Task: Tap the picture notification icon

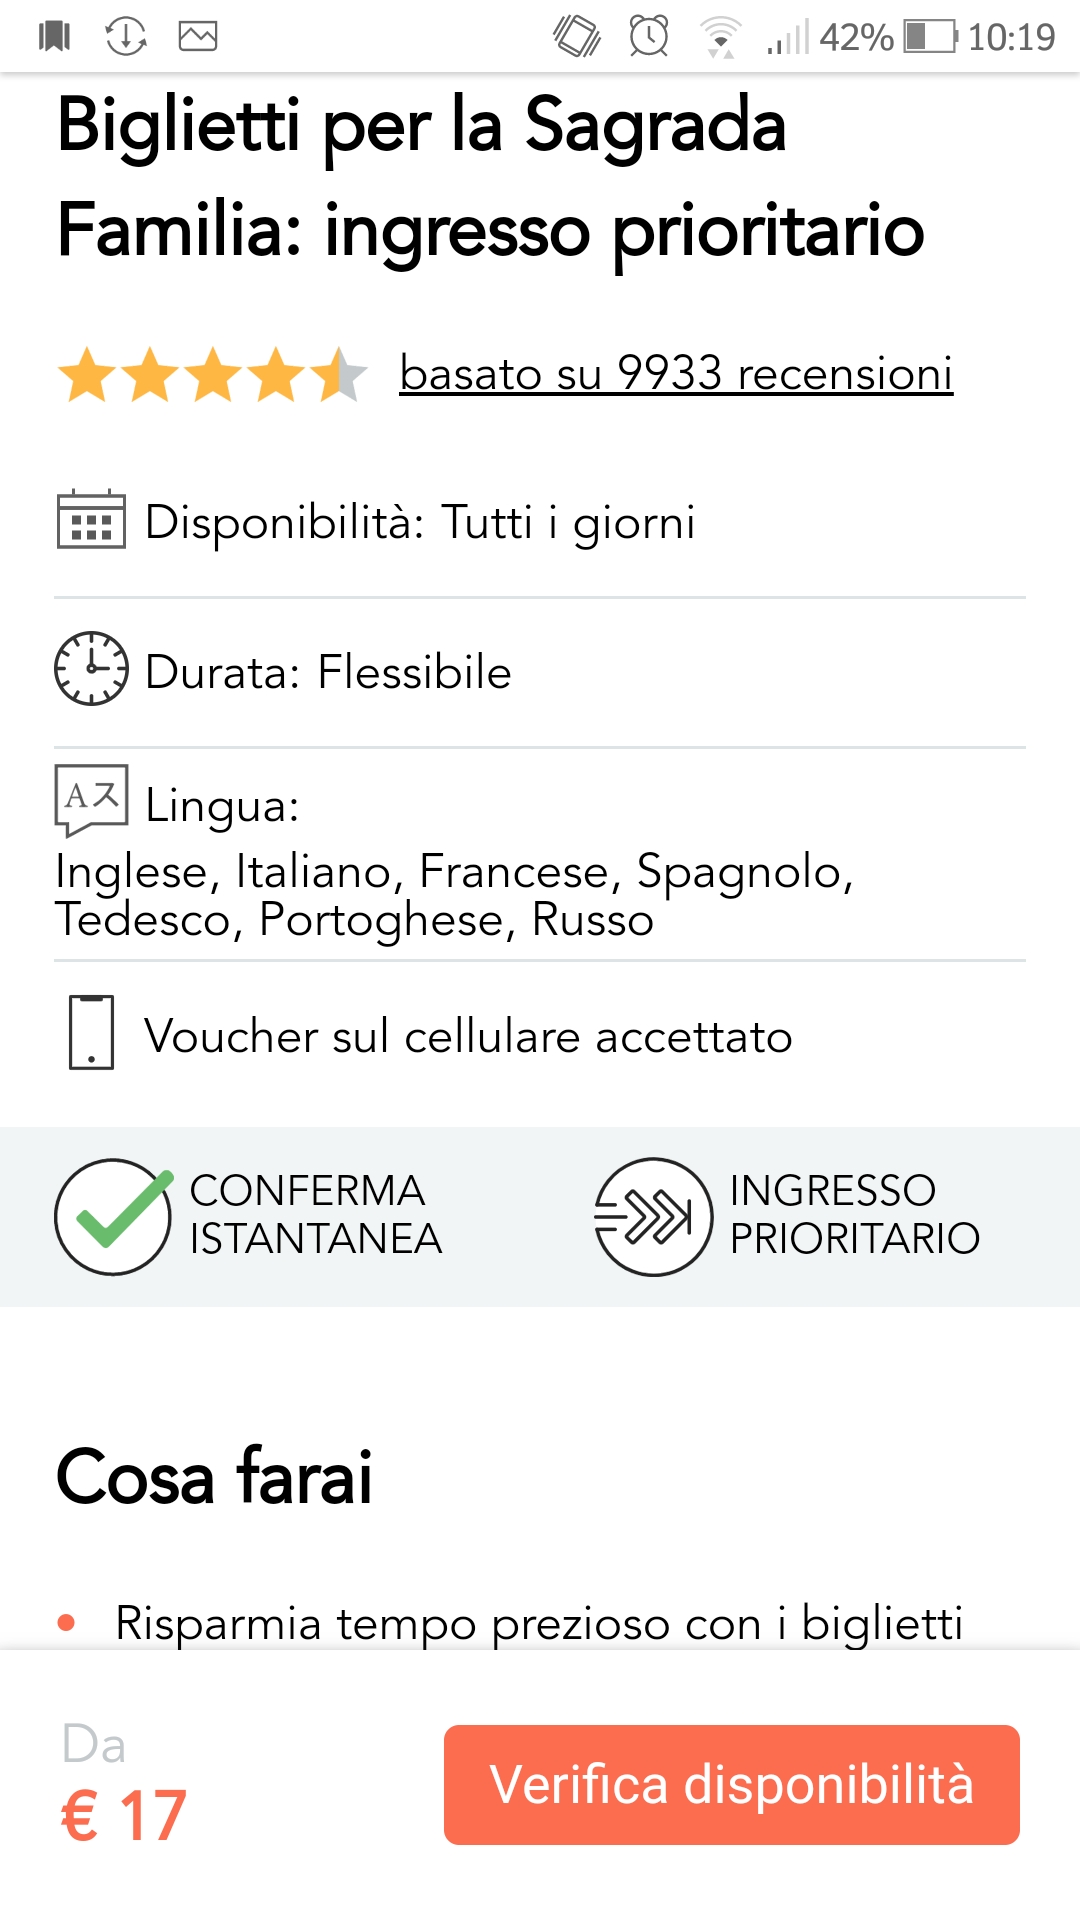Action: click(198, 37)
